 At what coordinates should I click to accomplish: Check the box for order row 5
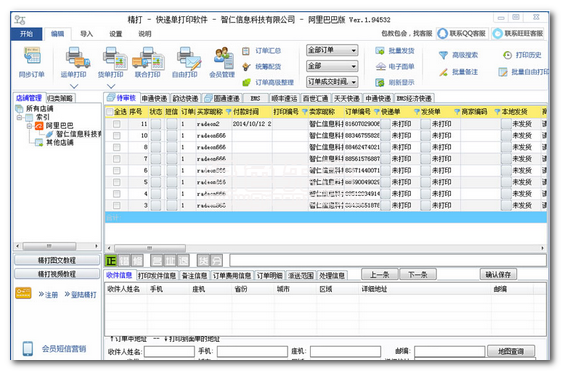tap(117, 182)
